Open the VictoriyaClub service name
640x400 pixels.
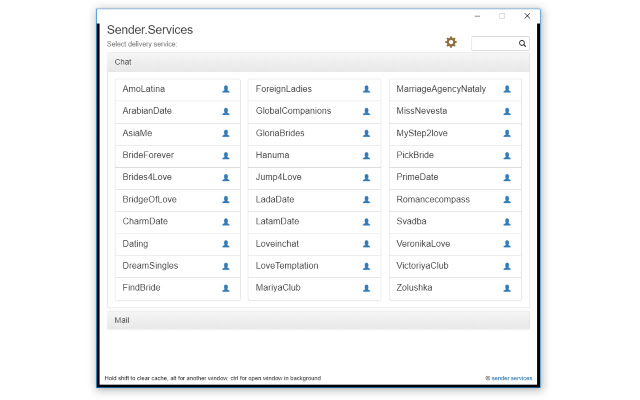click(422, 266)
